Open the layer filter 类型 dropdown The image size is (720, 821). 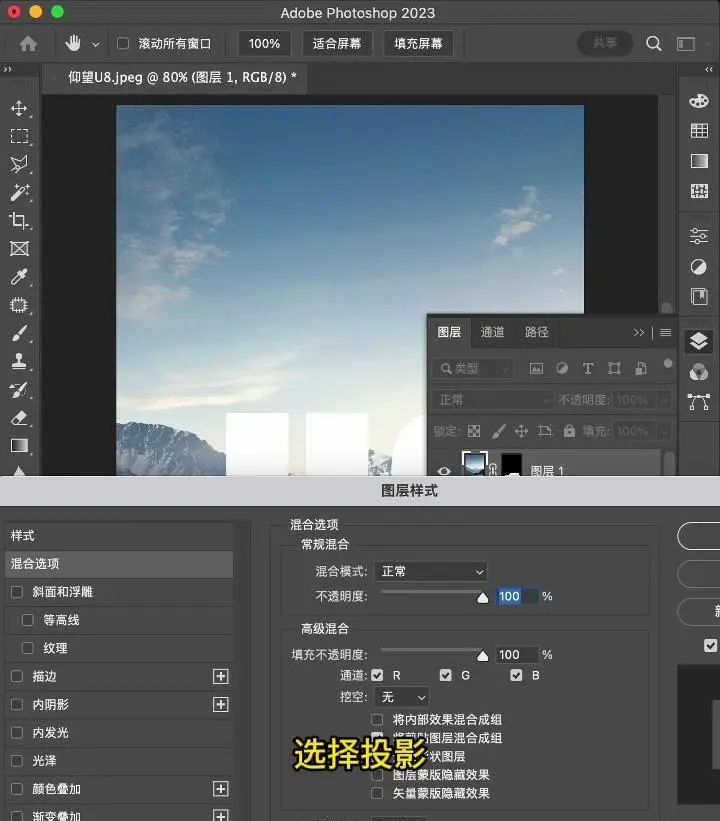472,369
